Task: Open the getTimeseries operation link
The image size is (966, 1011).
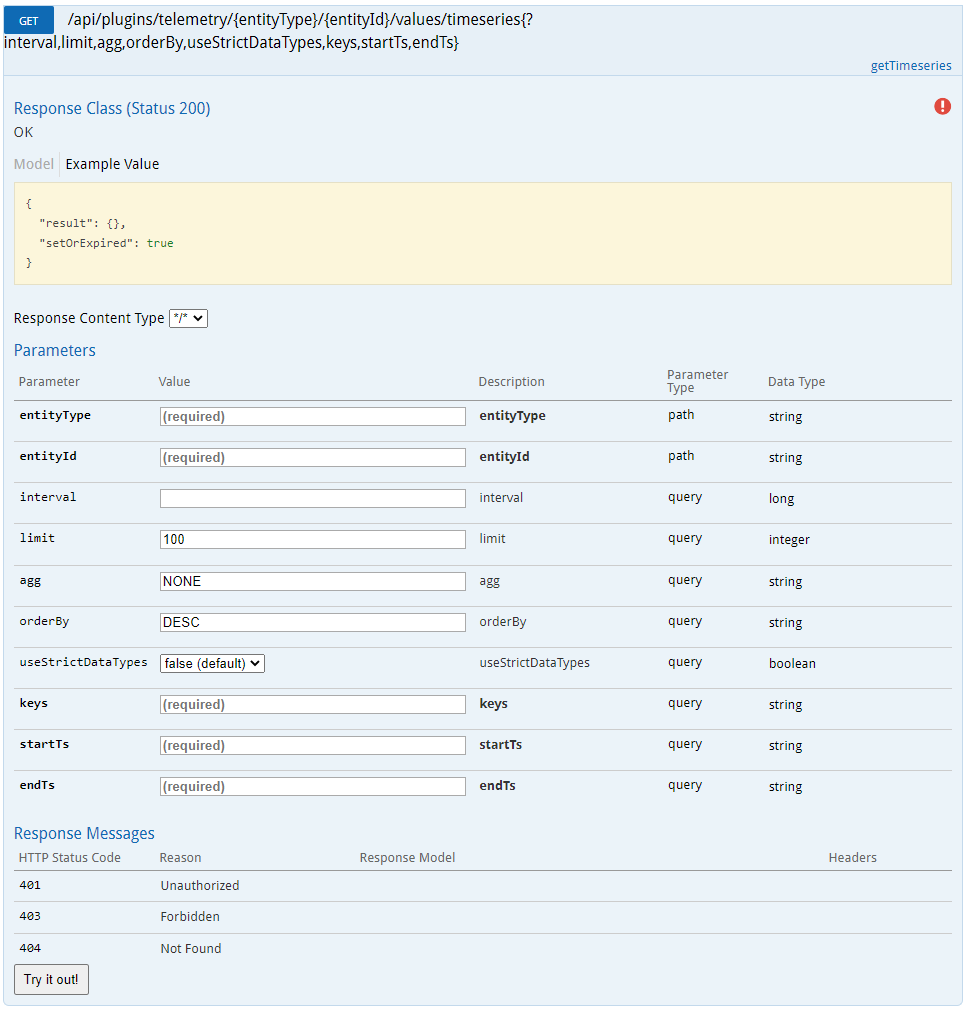Action: (911, 65)
